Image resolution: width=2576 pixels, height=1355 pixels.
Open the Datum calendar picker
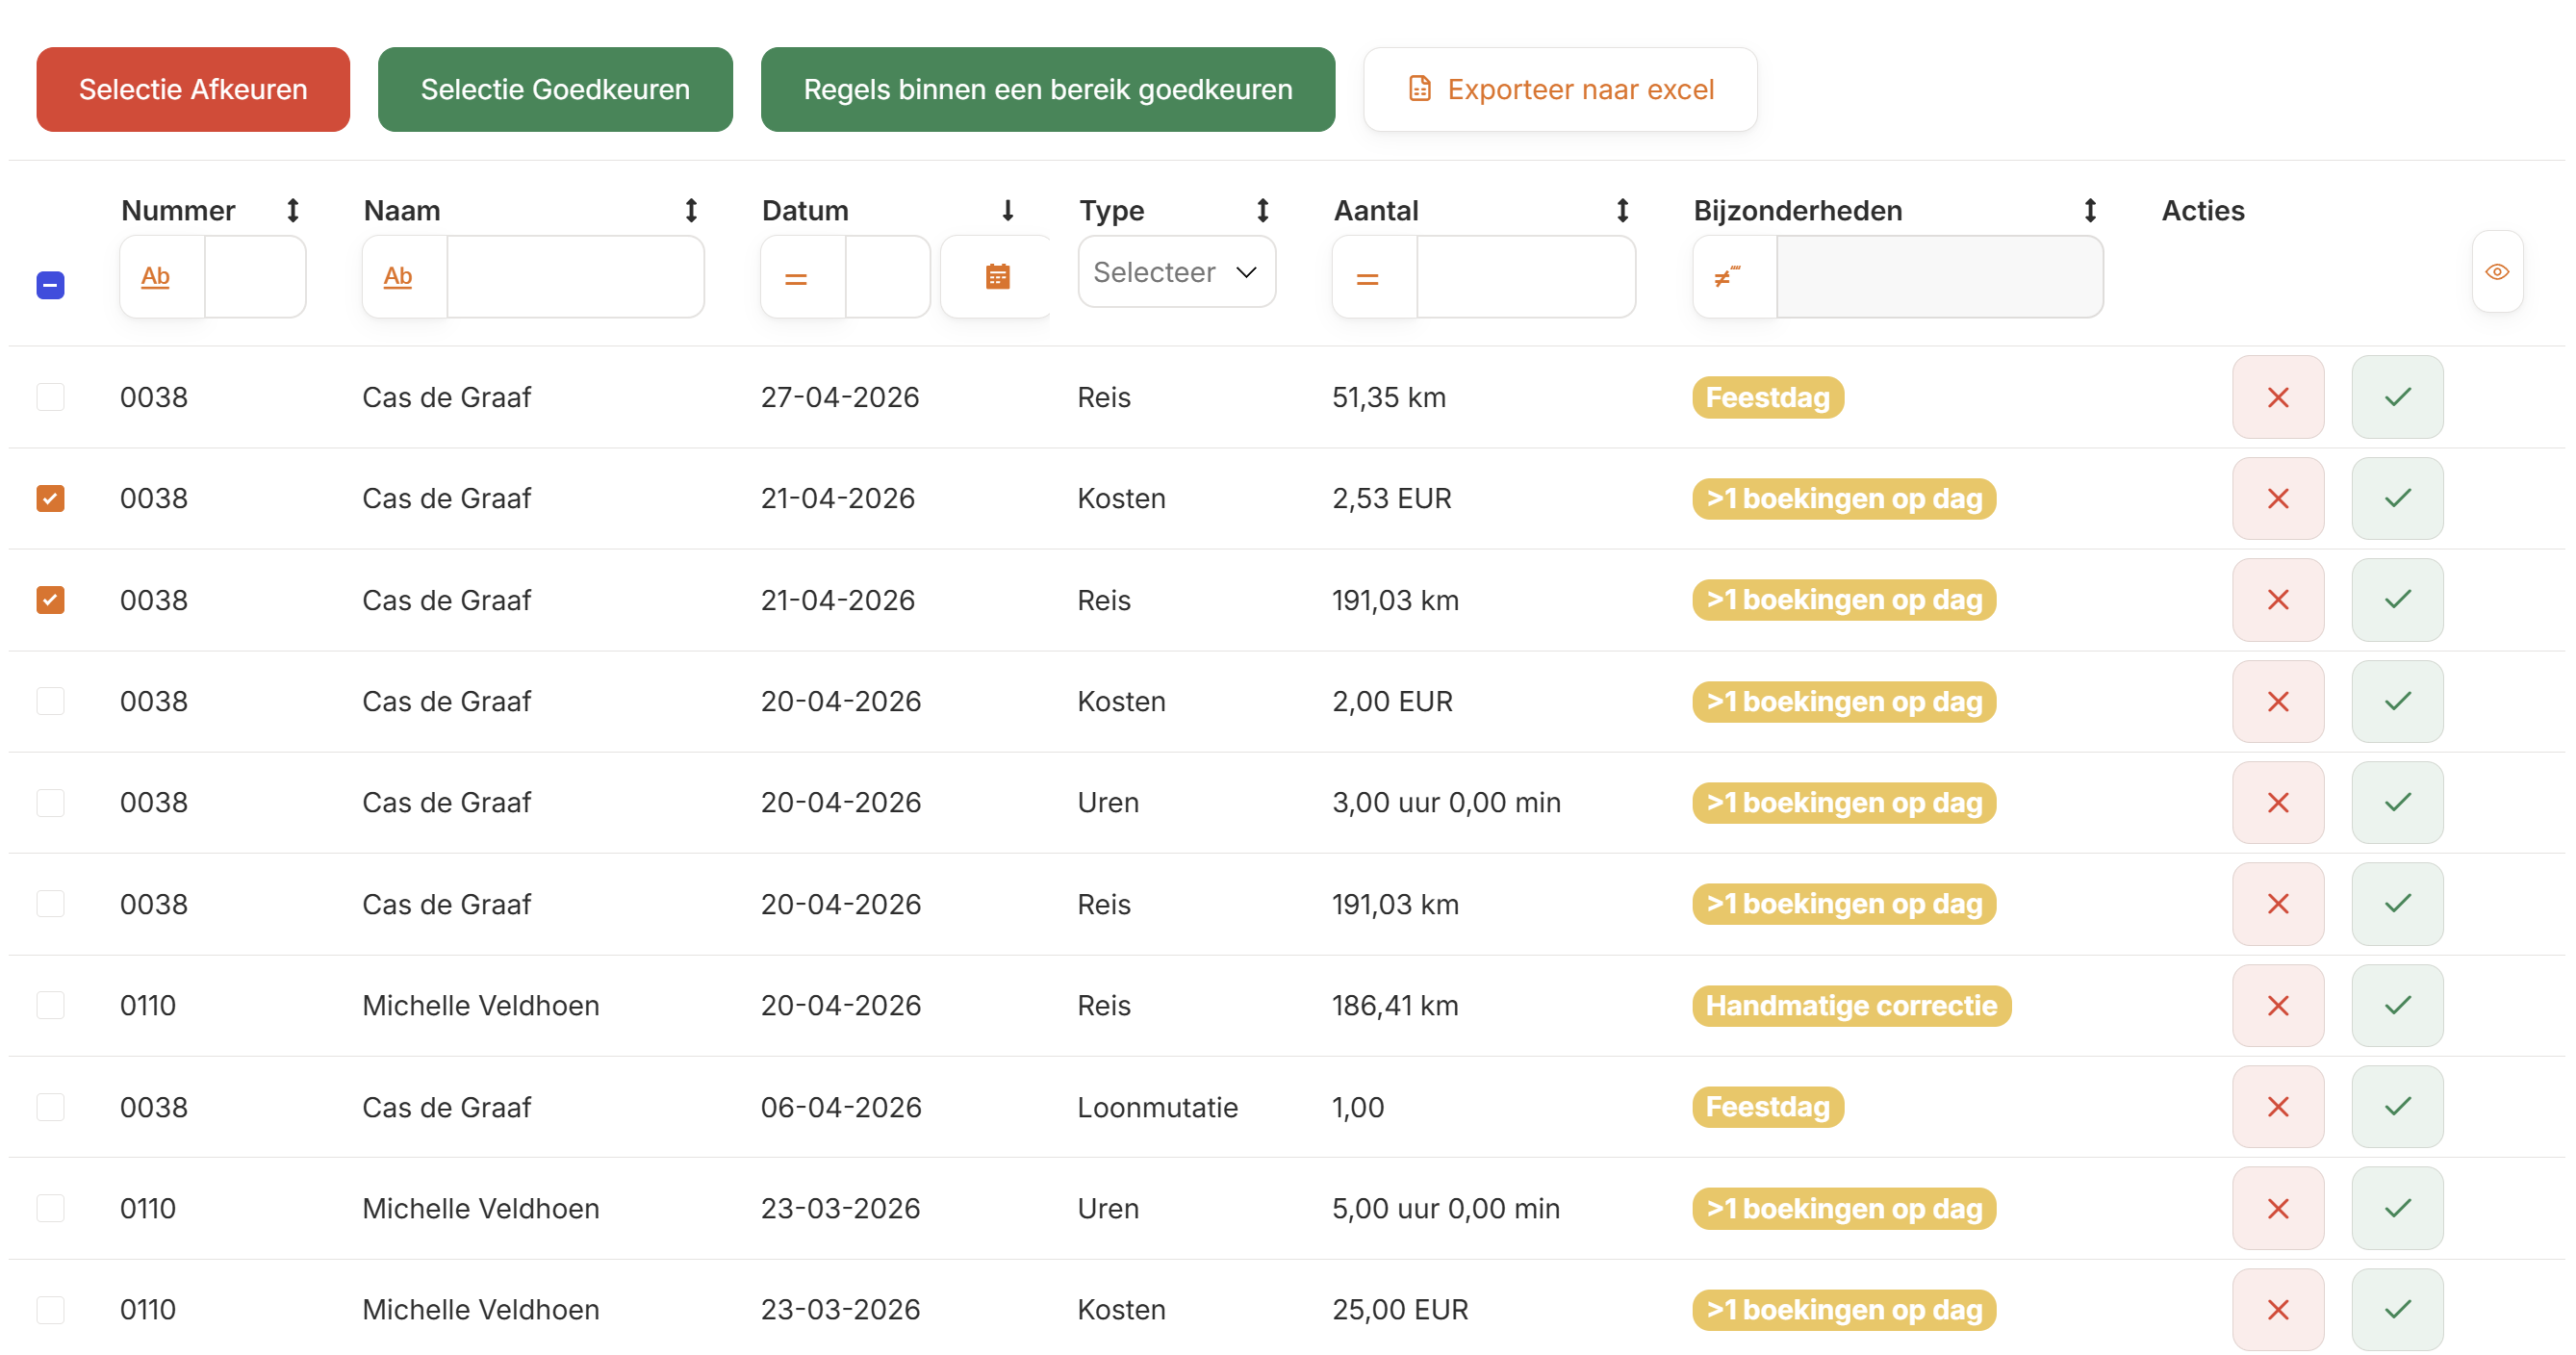(x=996, y=277)
